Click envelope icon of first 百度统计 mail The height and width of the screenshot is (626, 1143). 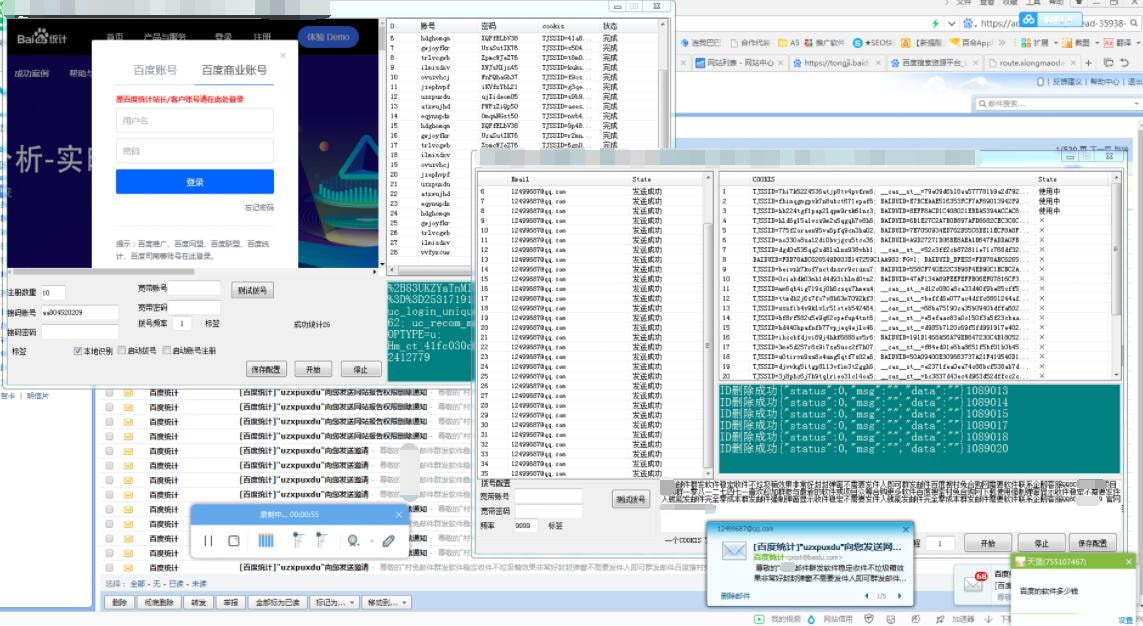[128, 393]
